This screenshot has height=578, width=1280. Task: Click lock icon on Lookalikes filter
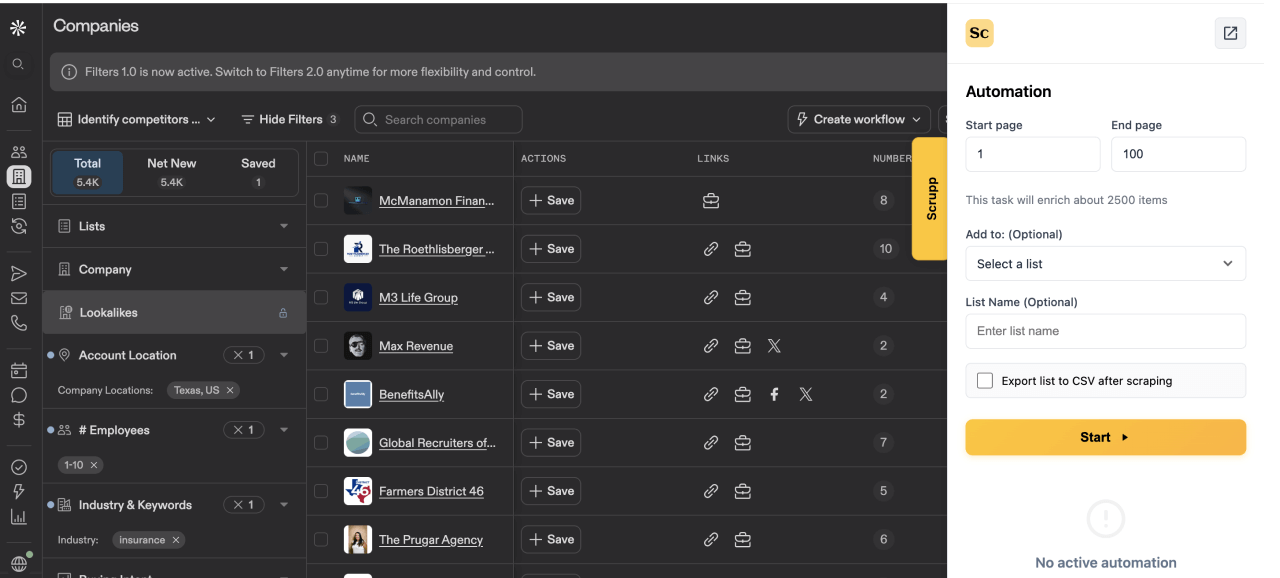[x=283, y=313]
